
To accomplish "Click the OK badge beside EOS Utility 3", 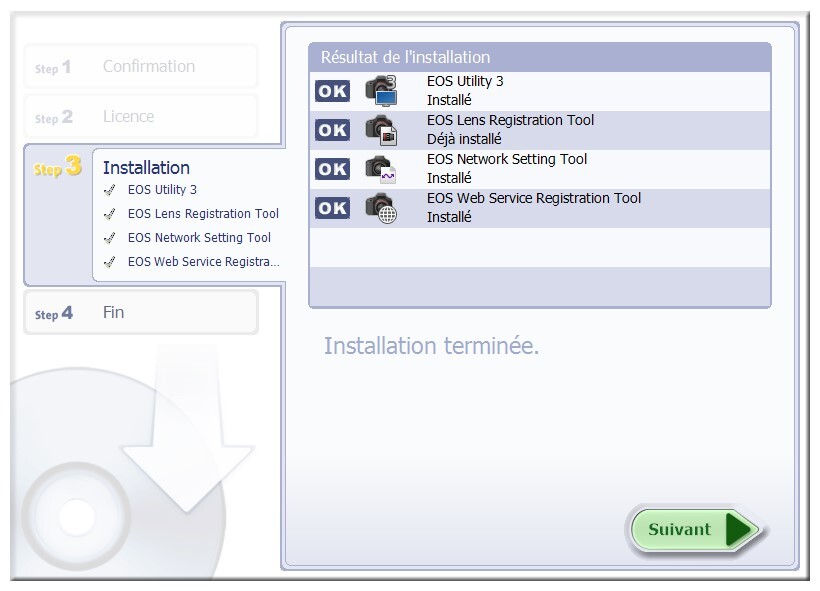I will [333, 91].
